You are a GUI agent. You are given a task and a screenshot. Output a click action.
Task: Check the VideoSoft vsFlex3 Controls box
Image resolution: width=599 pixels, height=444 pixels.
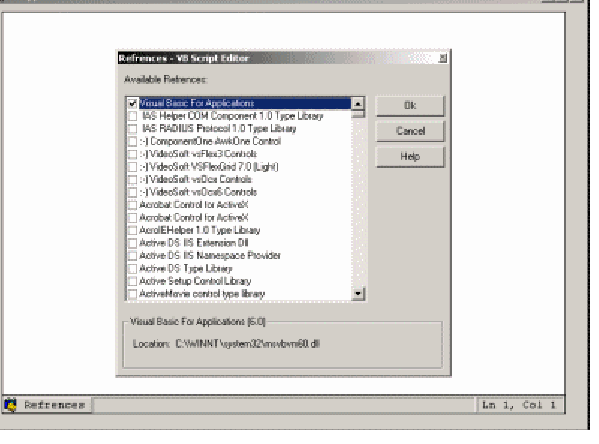pyautogui.click(x=133, y=154)
